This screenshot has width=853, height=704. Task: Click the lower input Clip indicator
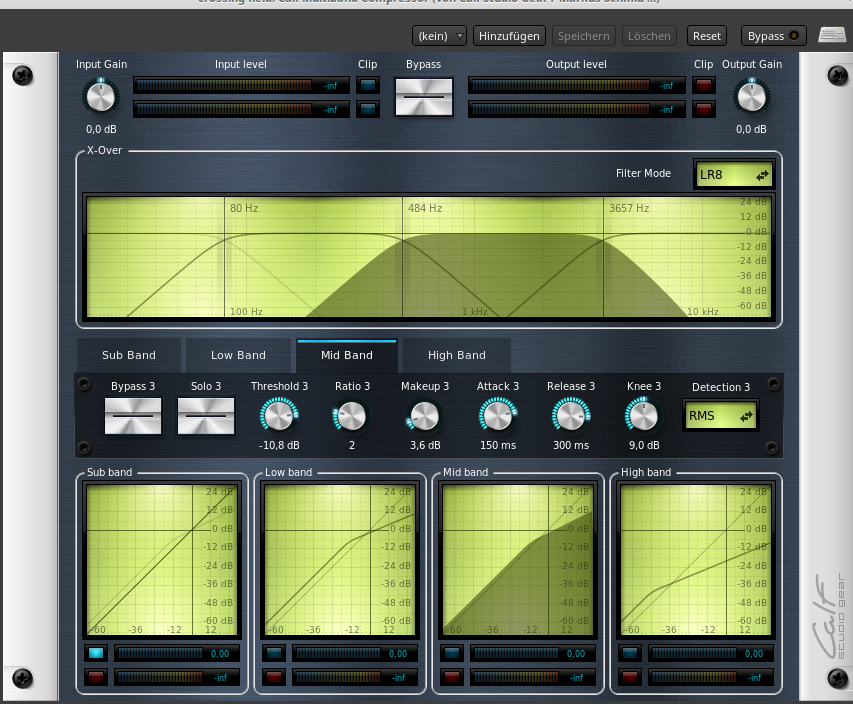point(368,109)
